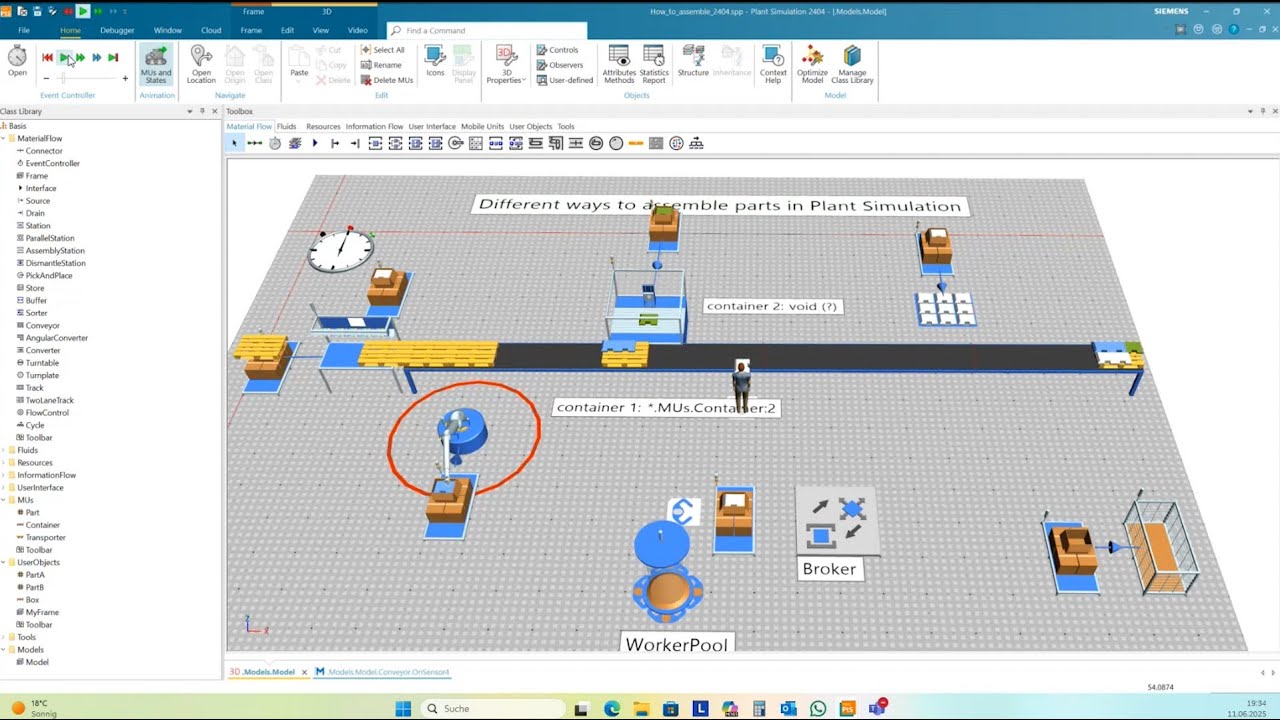Toggle MUs and States animation

155,65
